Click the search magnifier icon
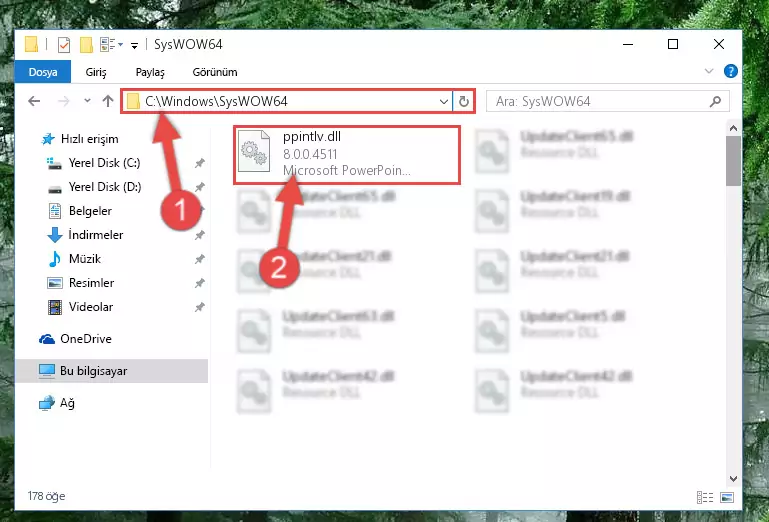 pyautogui.click(x=716, y=102)
